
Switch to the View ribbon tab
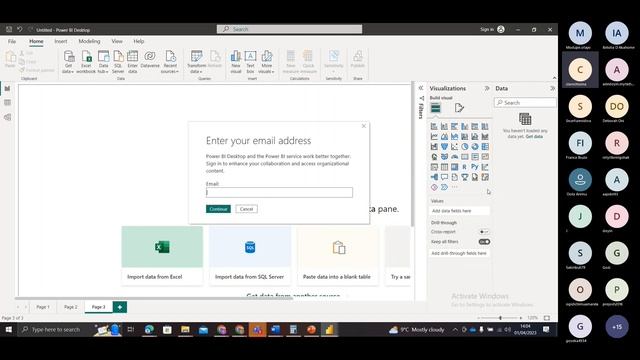pos(117,41)
